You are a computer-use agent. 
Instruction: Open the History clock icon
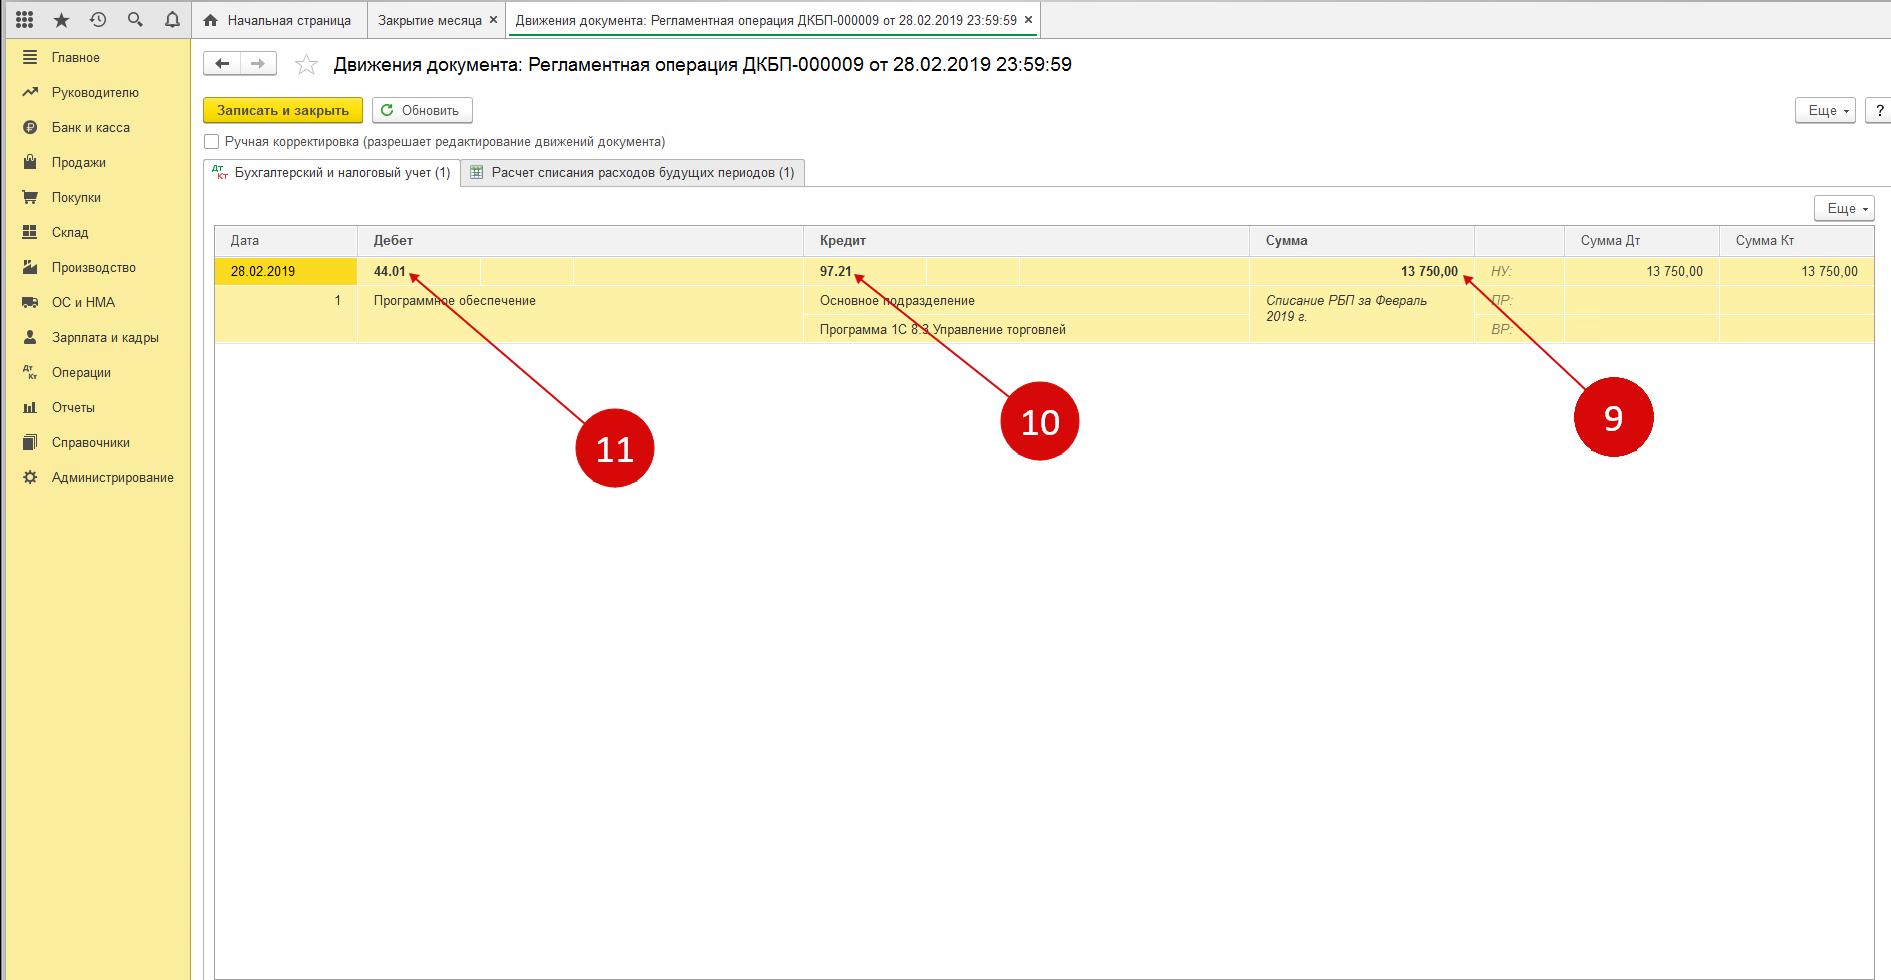click(x=98, y=20)
